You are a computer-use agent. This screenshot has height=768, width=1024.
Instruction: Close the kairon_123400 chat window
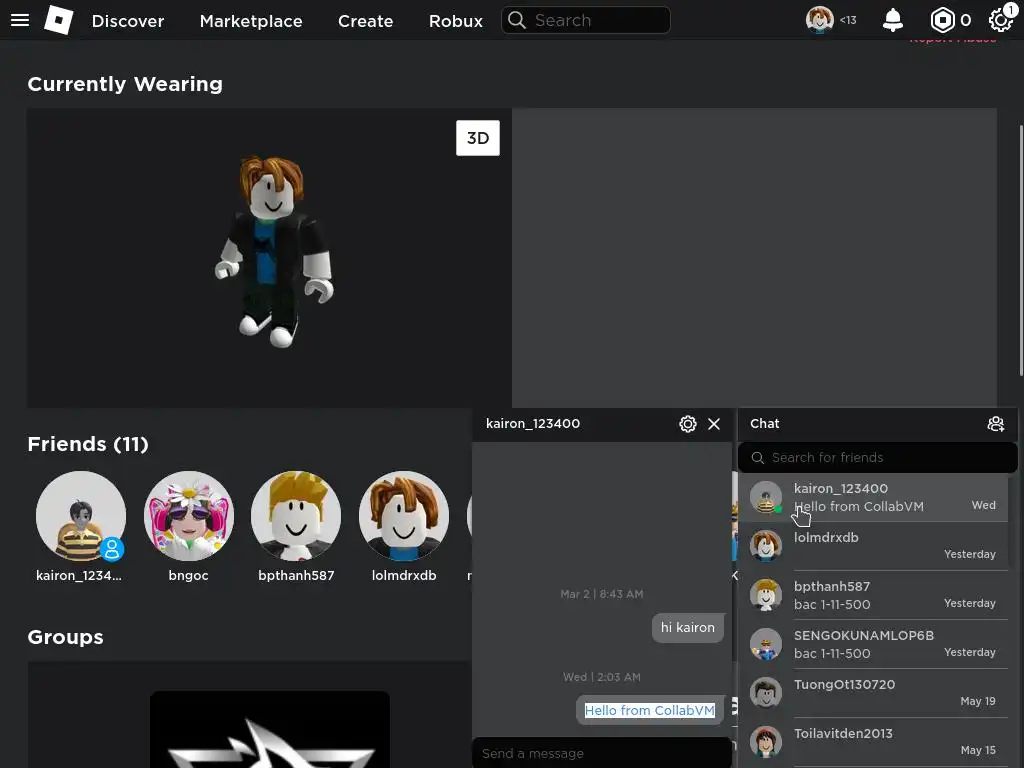click(714, 424)
